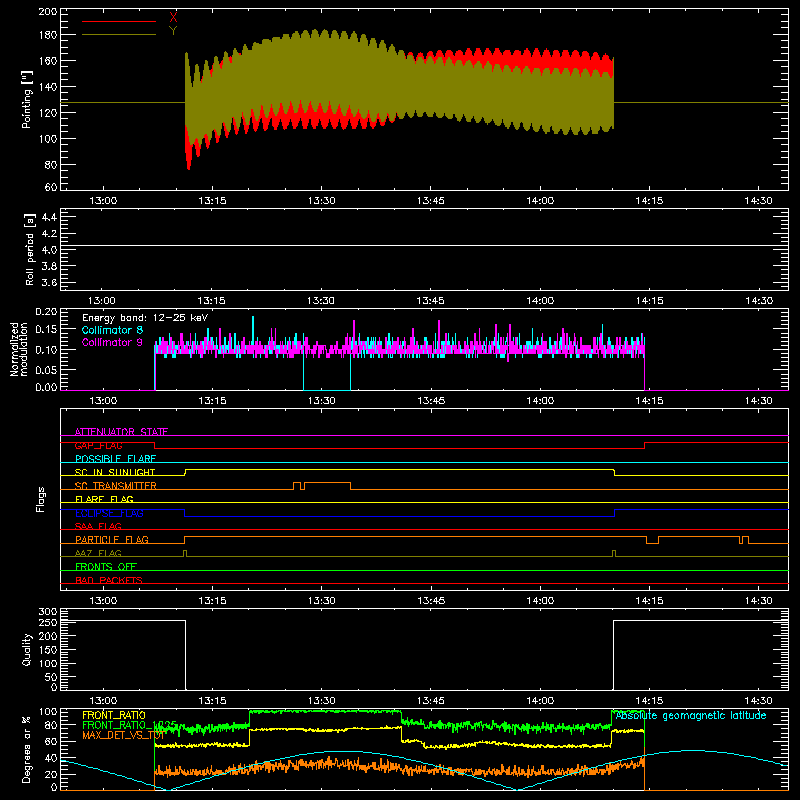Image resolution: width=800 pixels, height=800 pixels.
Task: Click the 3.6 tick on Roll period axis
Action: pos(49,283)
